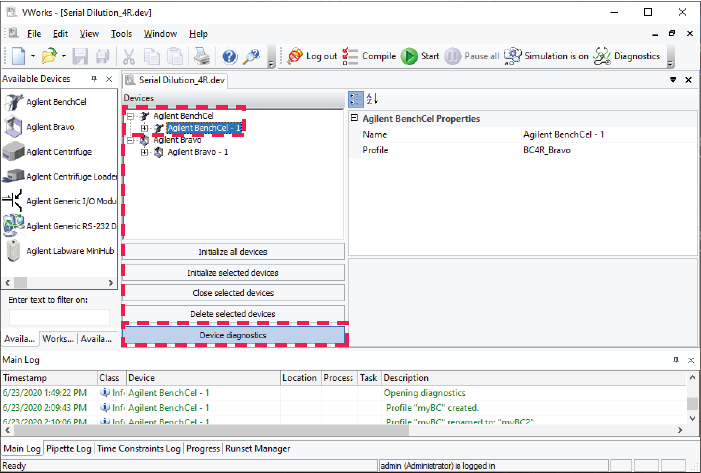Image resolution: width=701 pixels, height=473 pixels.
Task: Select Agilent Centrifuge in Available Devices
Action: click(47, 152)
